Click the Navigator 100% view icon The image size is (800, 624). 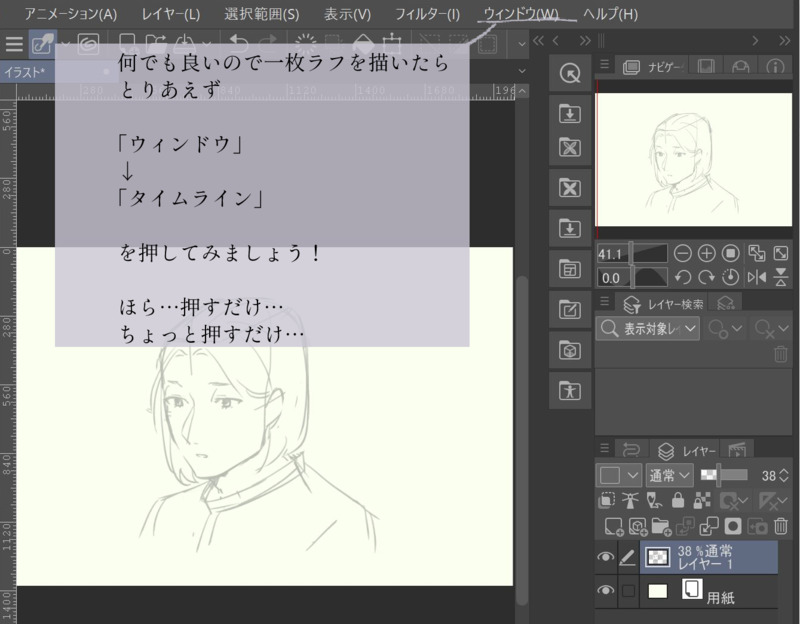coord(730,253)
